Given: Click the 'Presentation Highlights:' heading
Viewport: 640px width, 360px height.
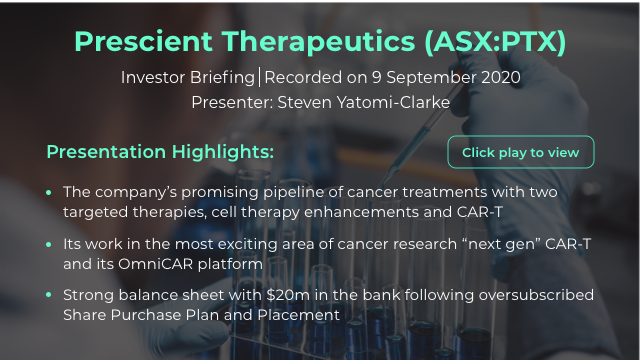Looking at the screenshot, I should [160, 152].
